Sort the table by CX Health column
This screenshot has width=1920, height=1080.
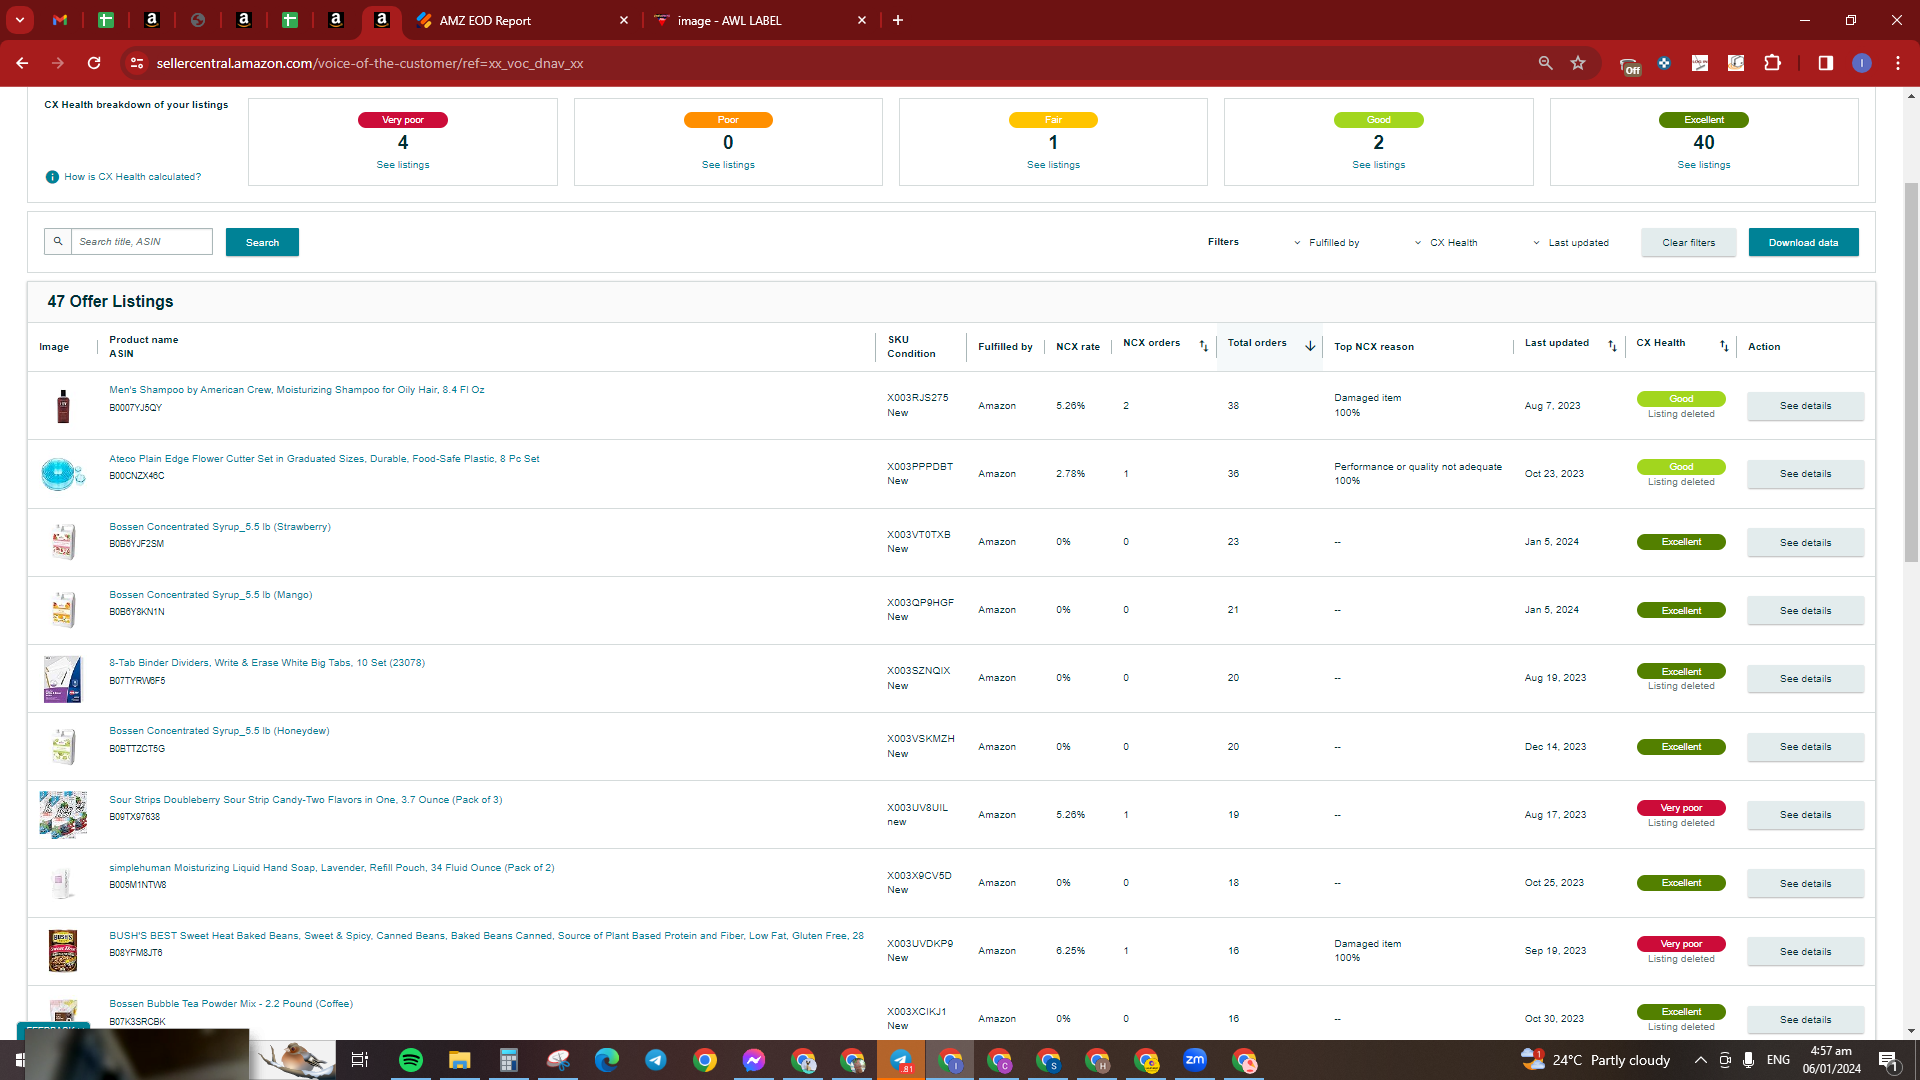[x=1723, y=346]
